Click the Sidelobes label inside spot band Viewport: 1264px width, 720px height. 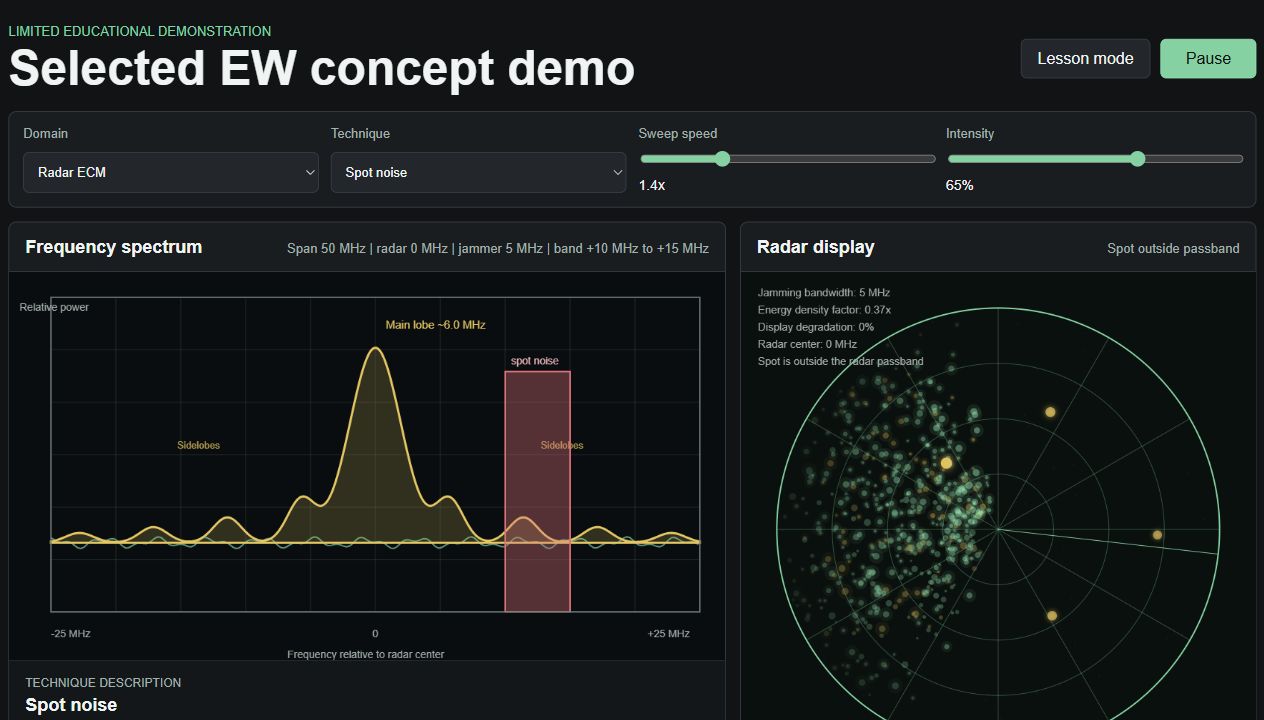pyautogui.click(x=562, y=445)
